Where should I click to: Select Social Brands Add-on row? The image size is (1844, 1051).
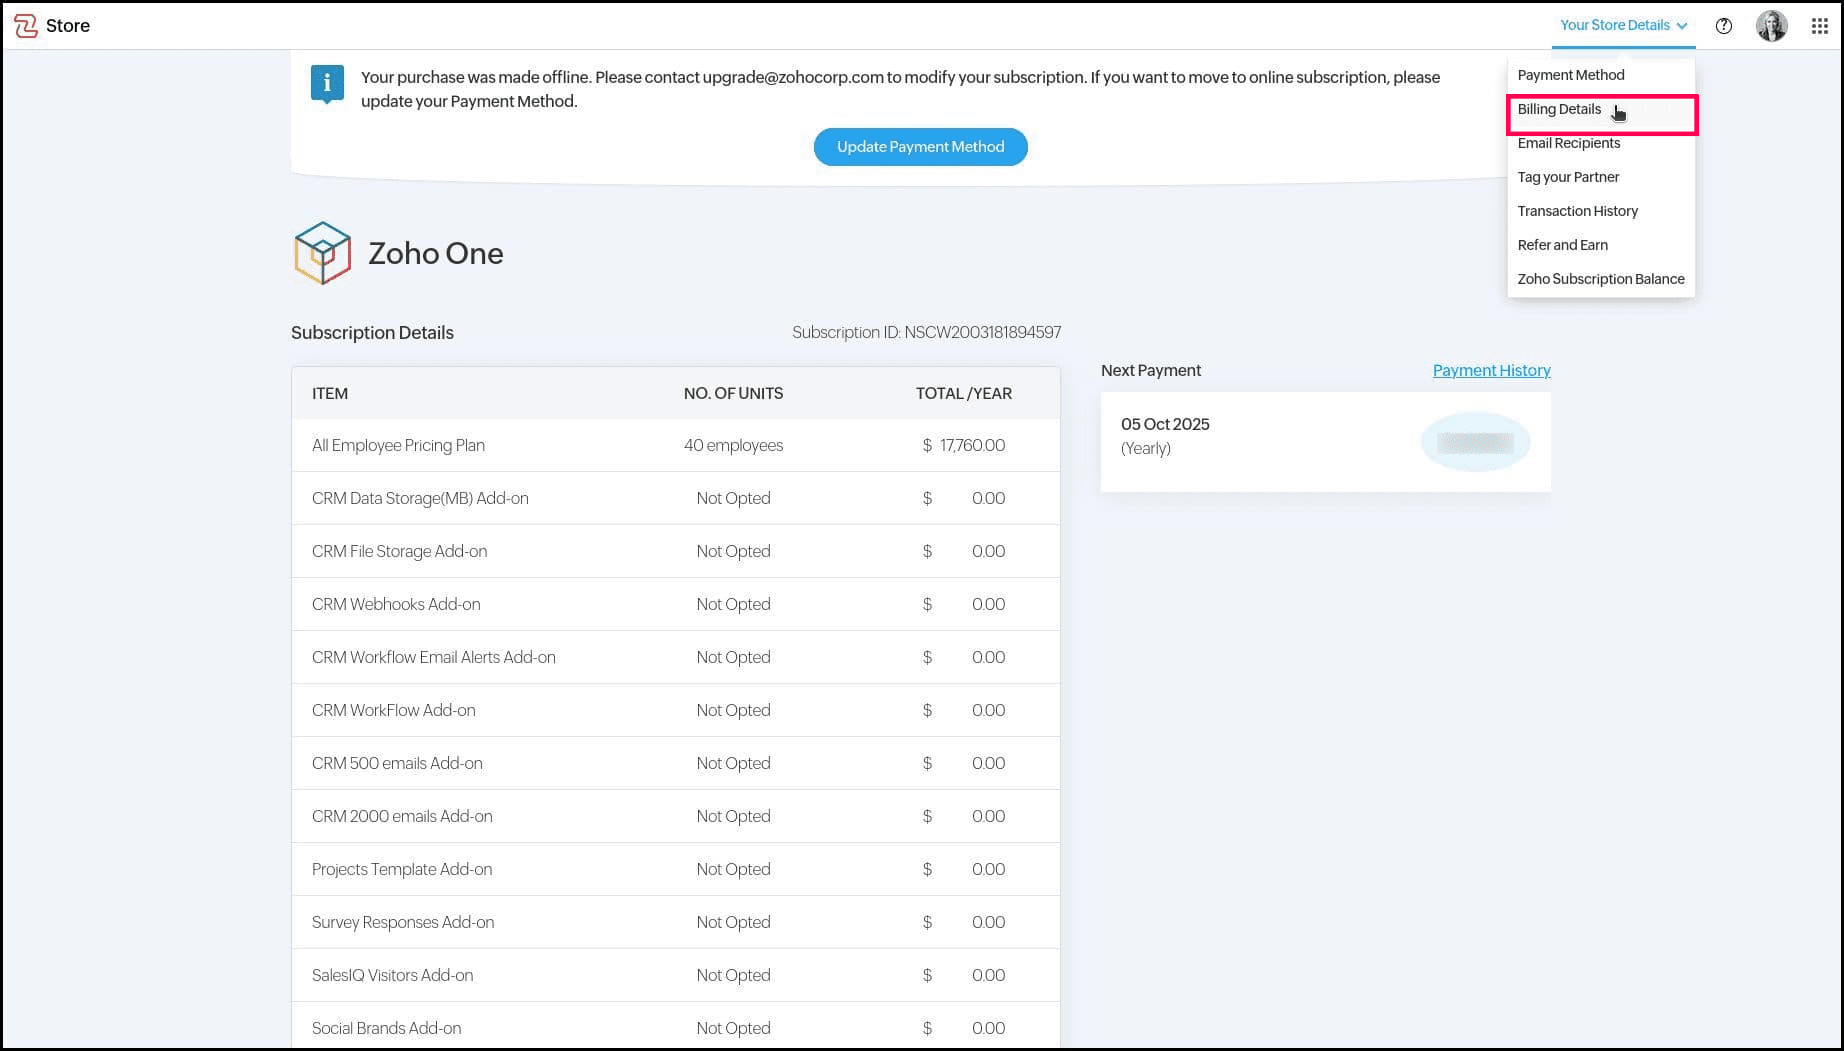676,1025
